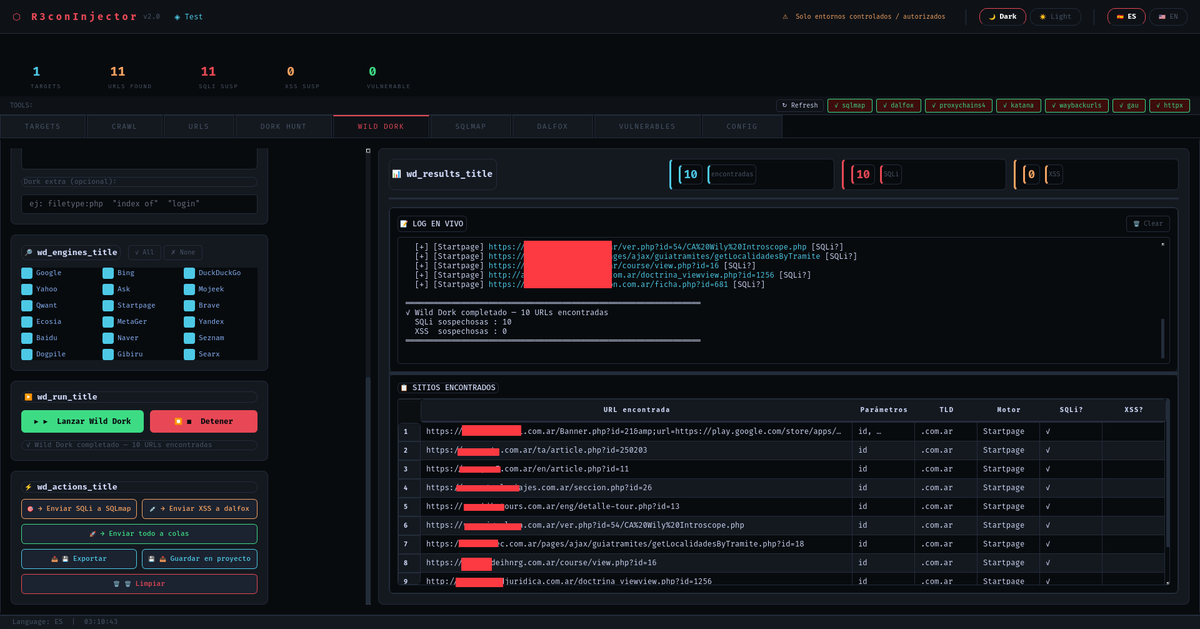Click Guardar en proyecto button
This screenshot has width=1200, height=629.
tap(199, 559)
